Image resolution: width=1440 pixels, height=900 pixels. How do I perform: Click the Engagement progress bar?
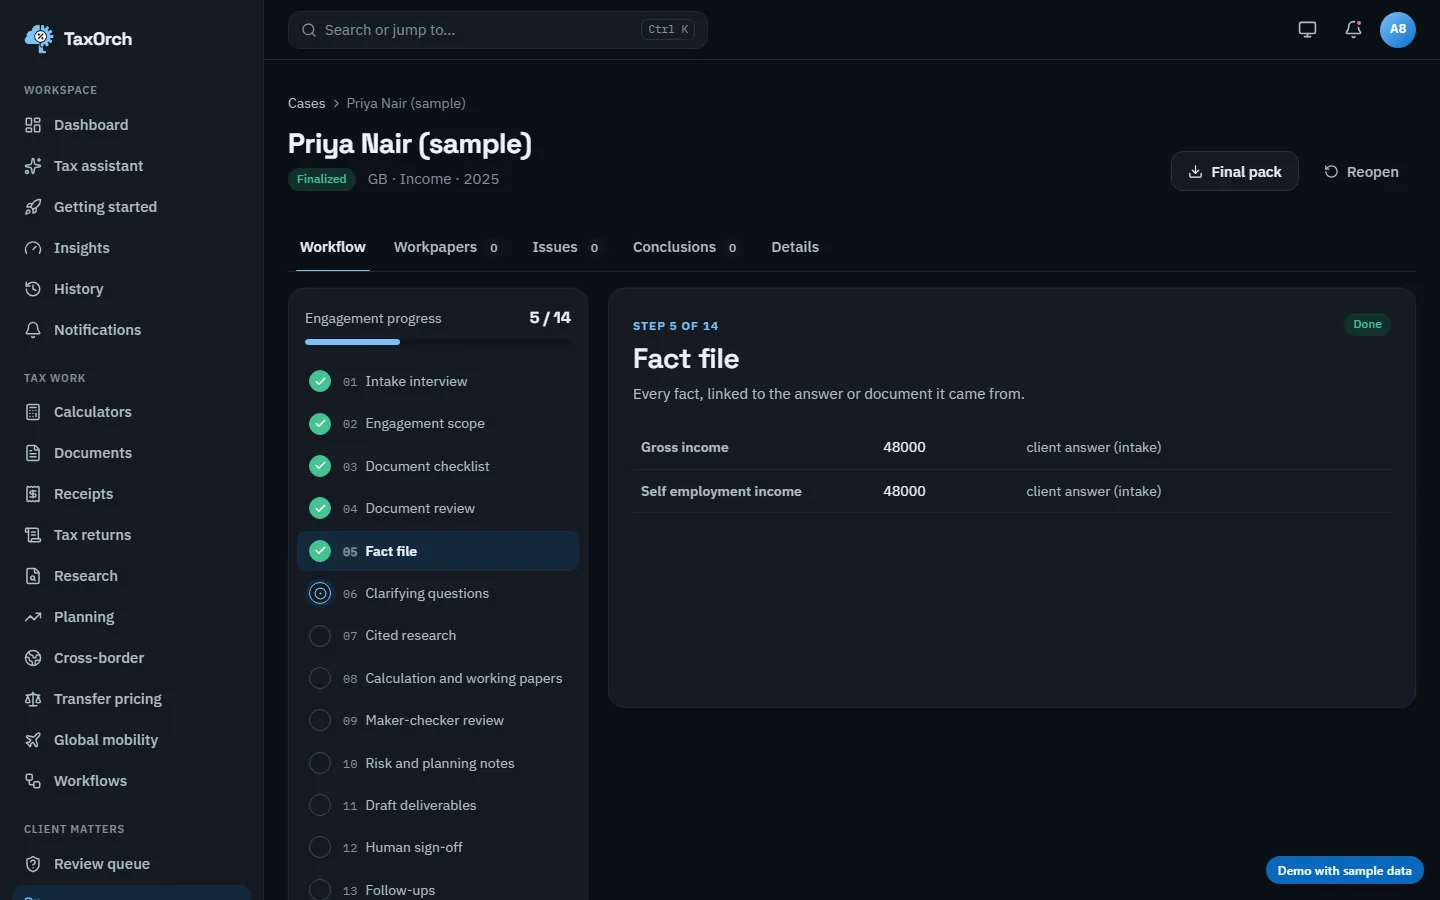(x=438, y=342)
